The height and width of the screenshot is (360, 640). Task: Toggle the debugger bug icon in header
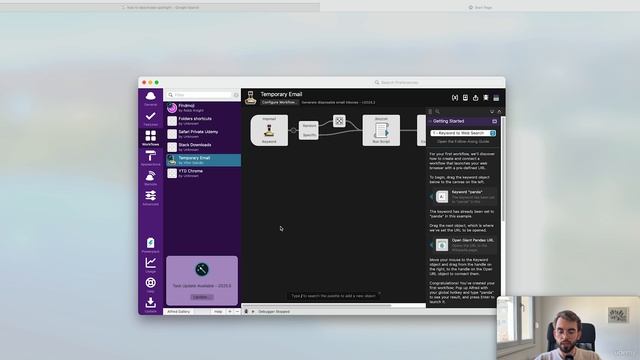point(486,98)
